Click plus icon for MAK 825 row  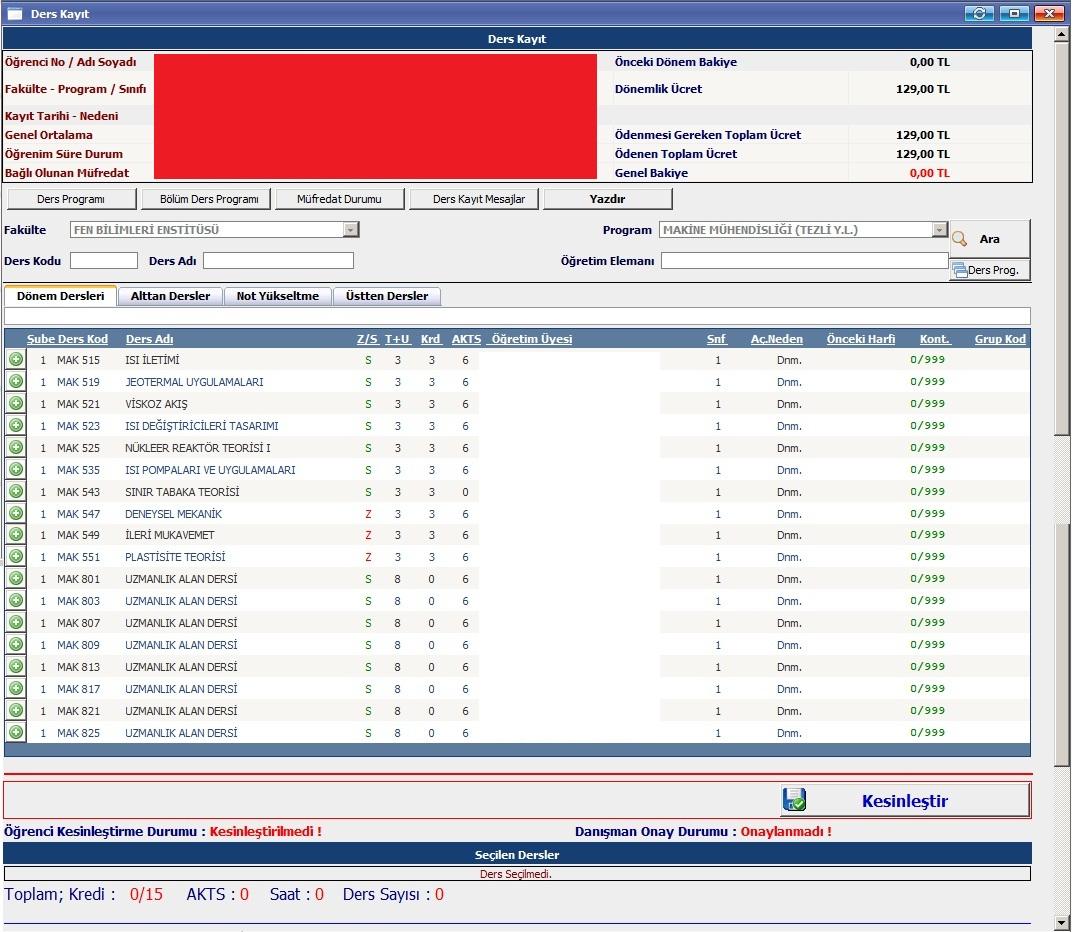[15, 731]
